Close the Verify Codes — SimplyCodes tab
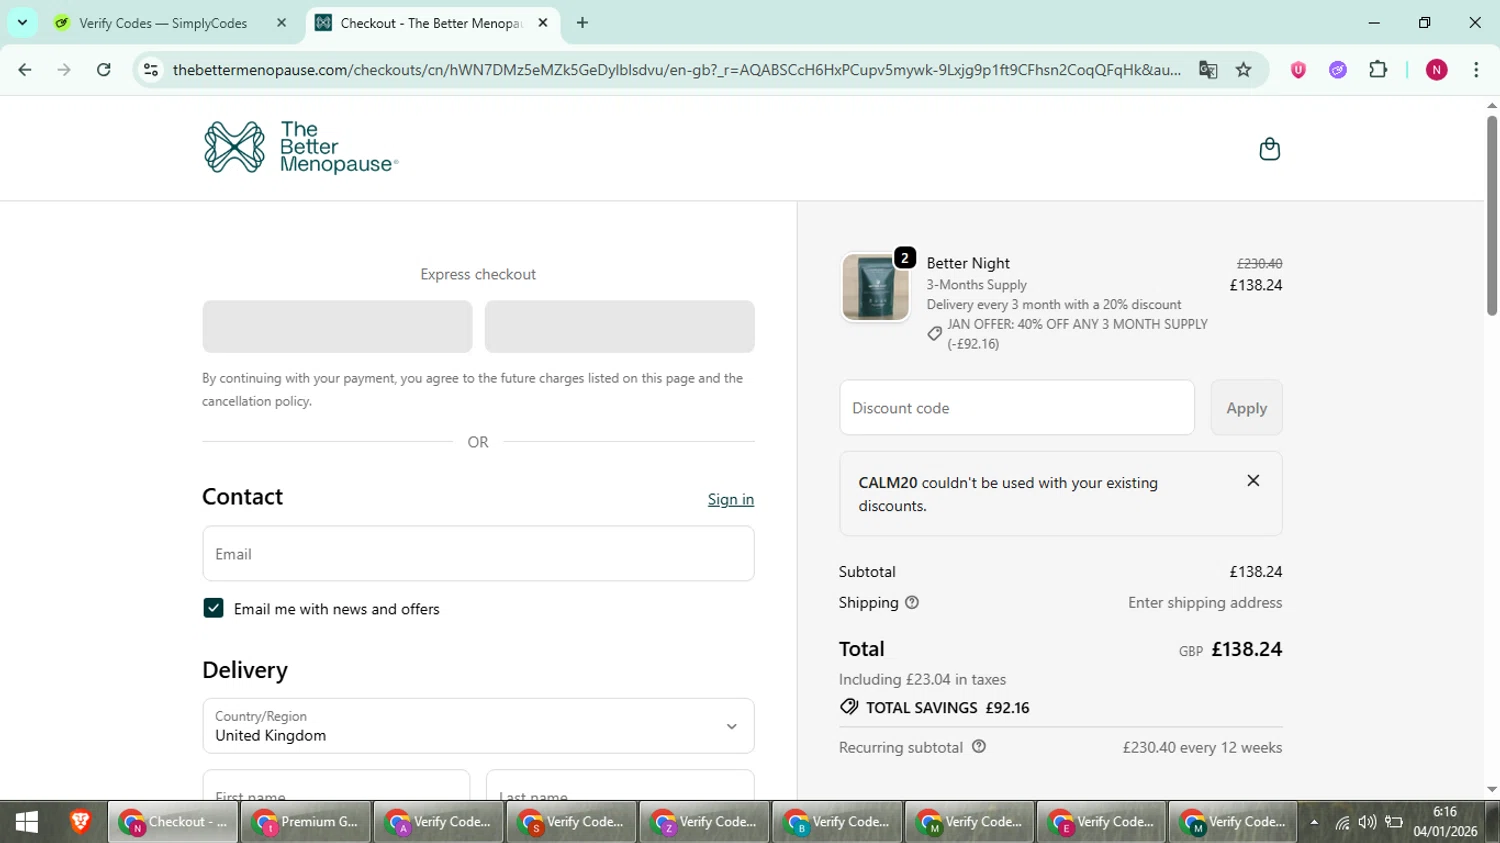Viewport: 1500px width, 843px height. [x=281, y=23]
